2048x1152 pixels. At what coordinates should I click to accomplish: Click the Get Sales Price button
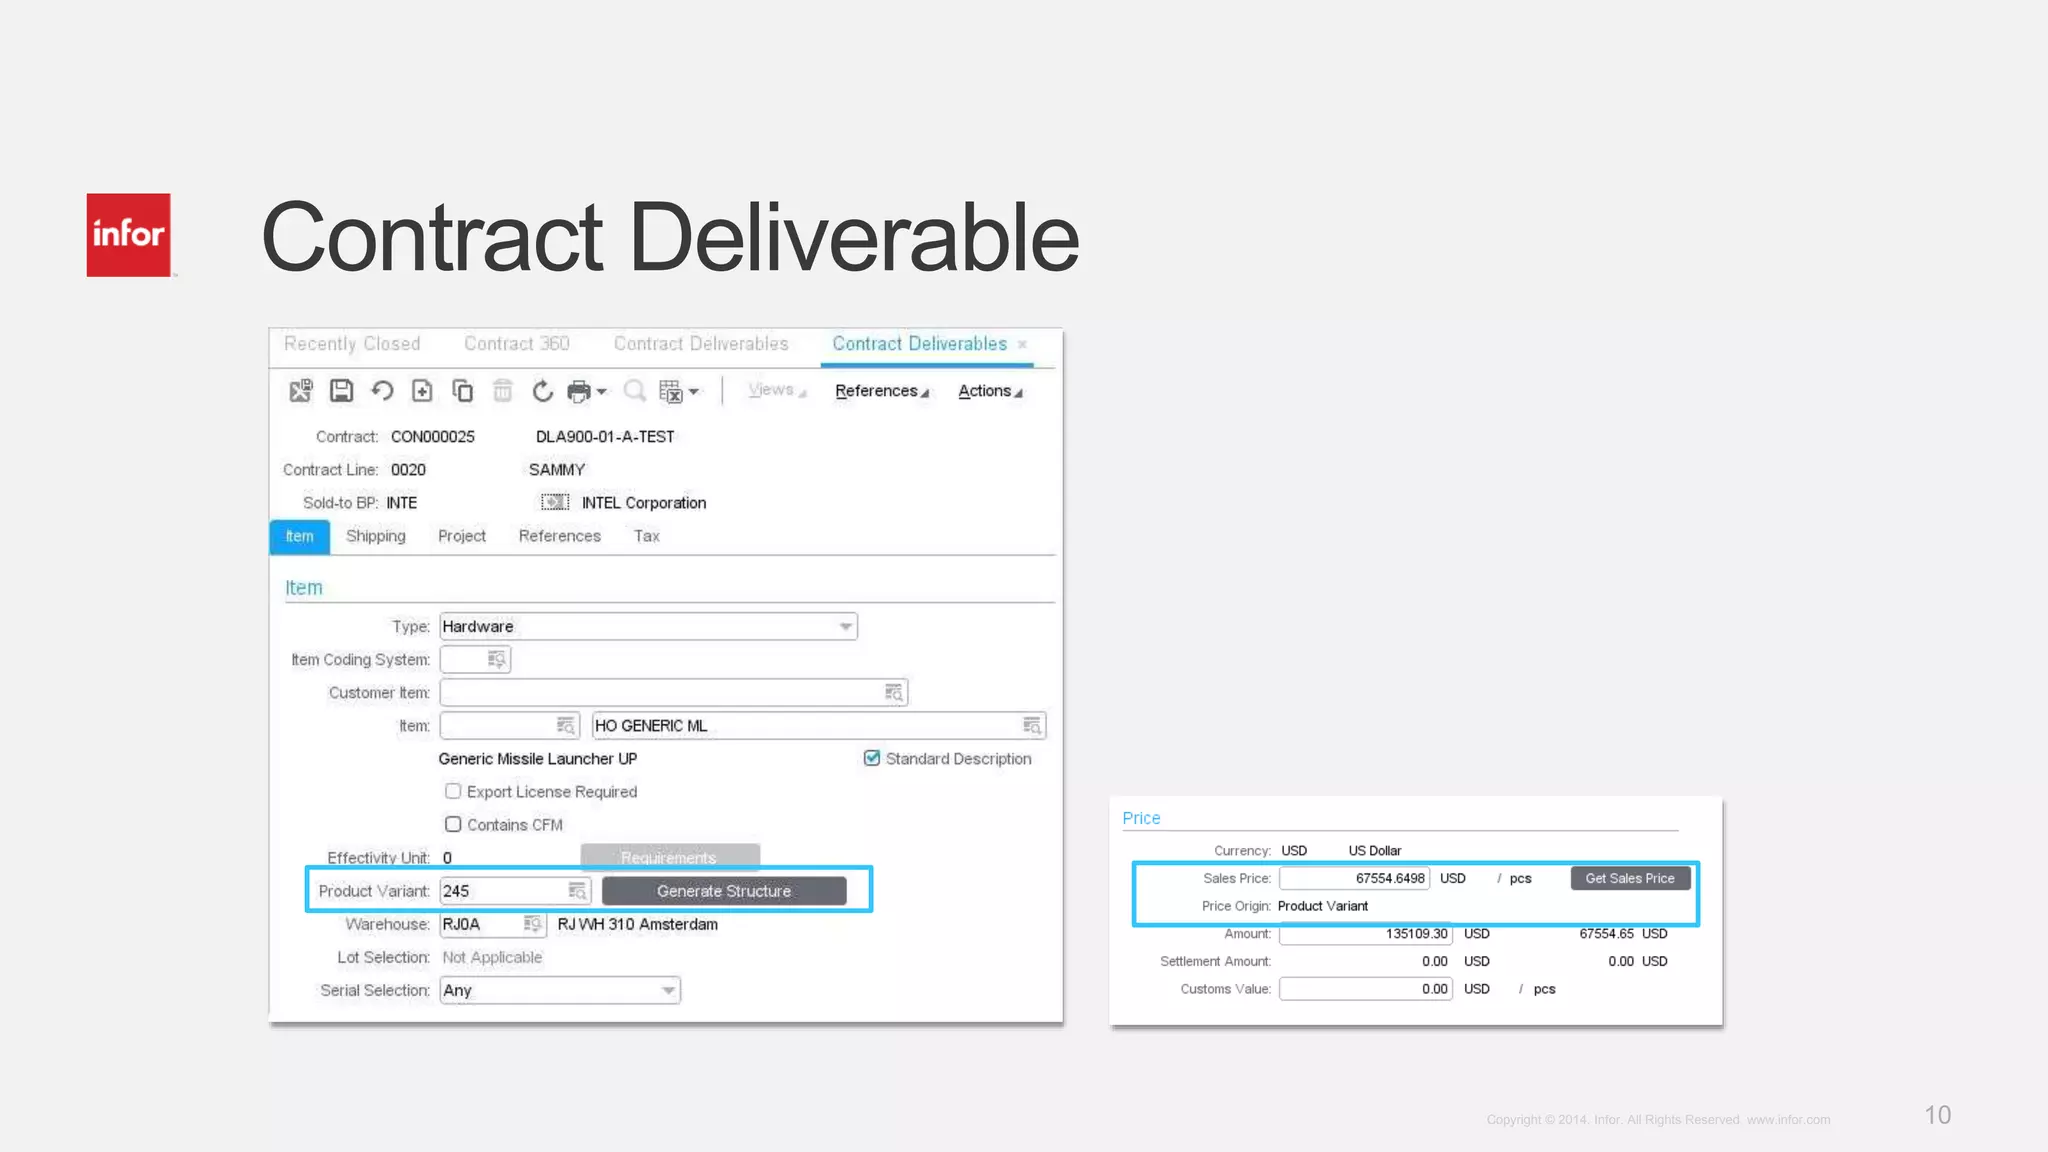click(1629, 878)
